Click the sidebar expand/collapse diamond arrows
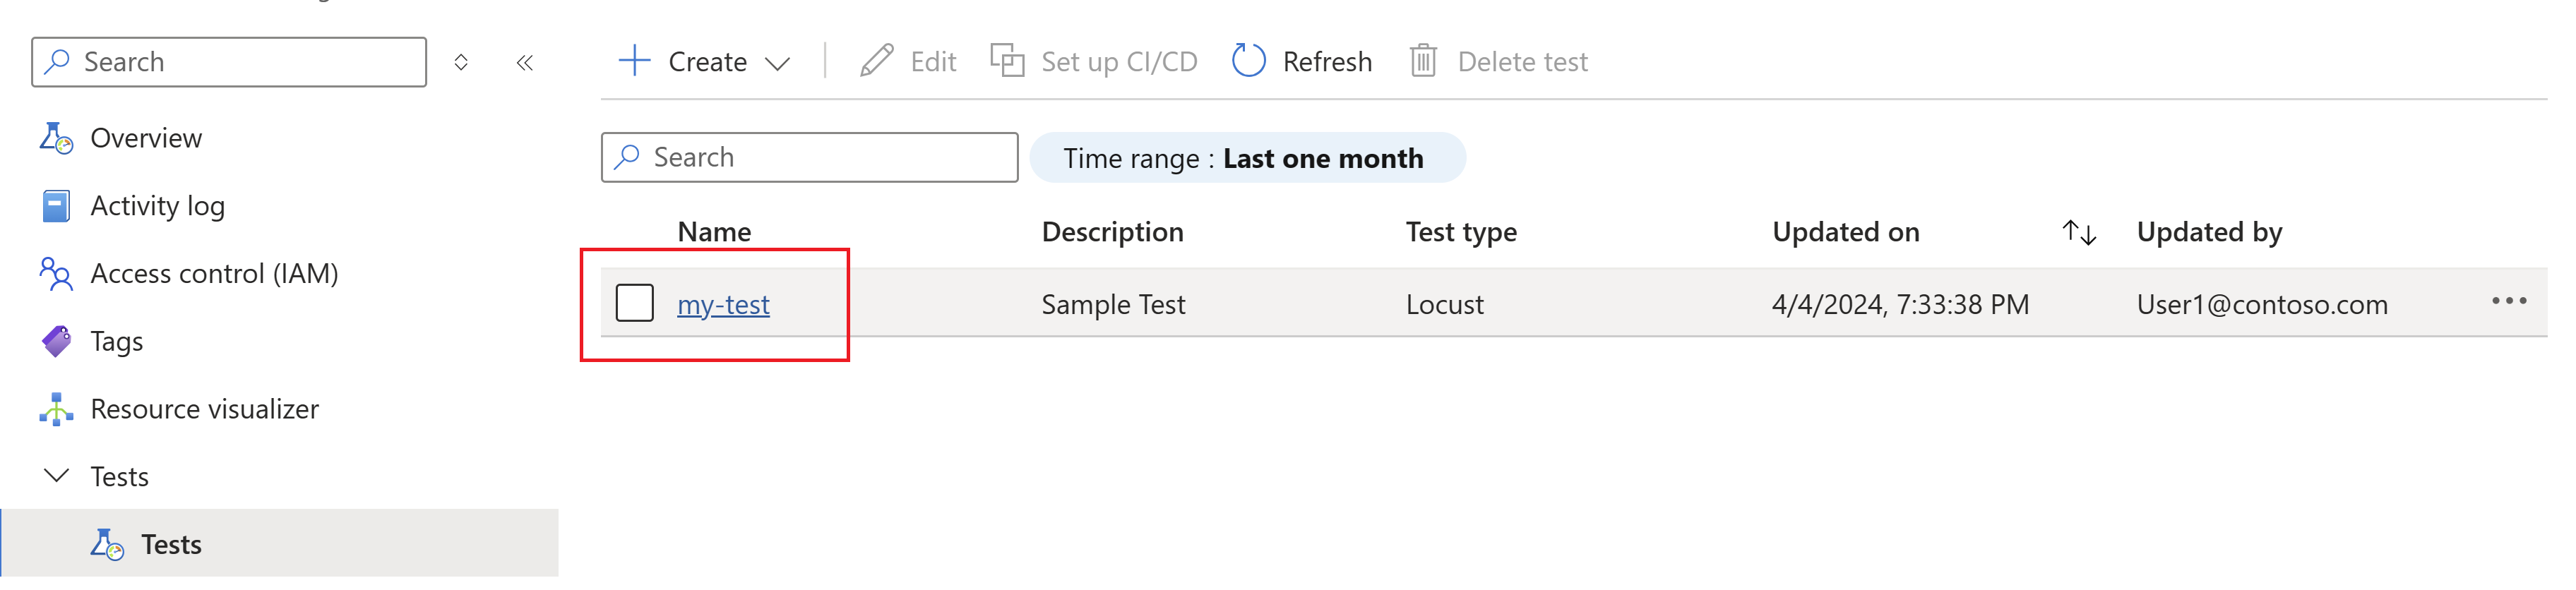This screenshot has height=590, width=2576. [460, 63]
